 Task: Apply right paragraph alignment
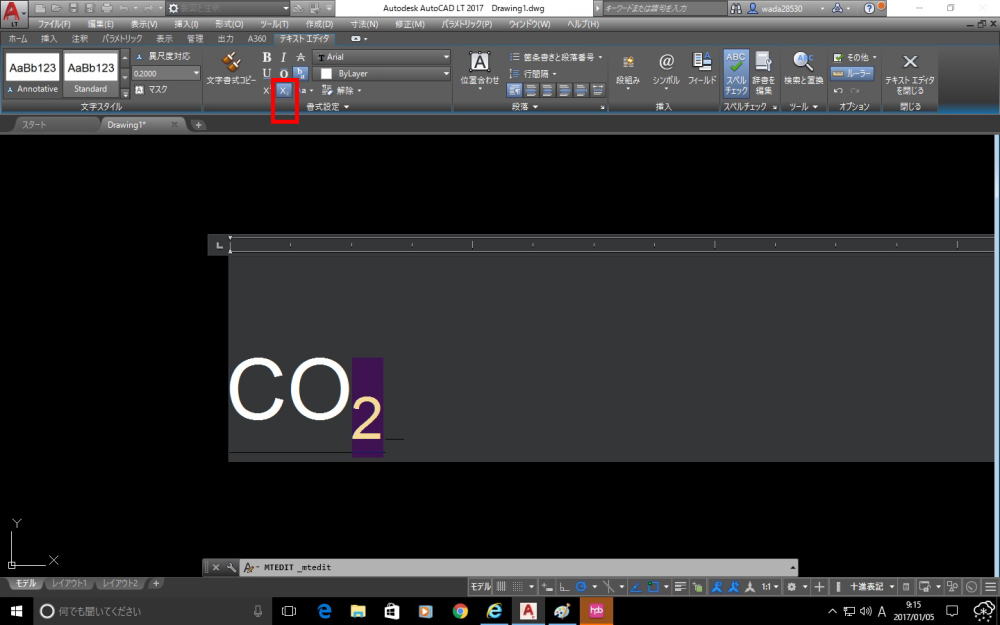(564, 91)
